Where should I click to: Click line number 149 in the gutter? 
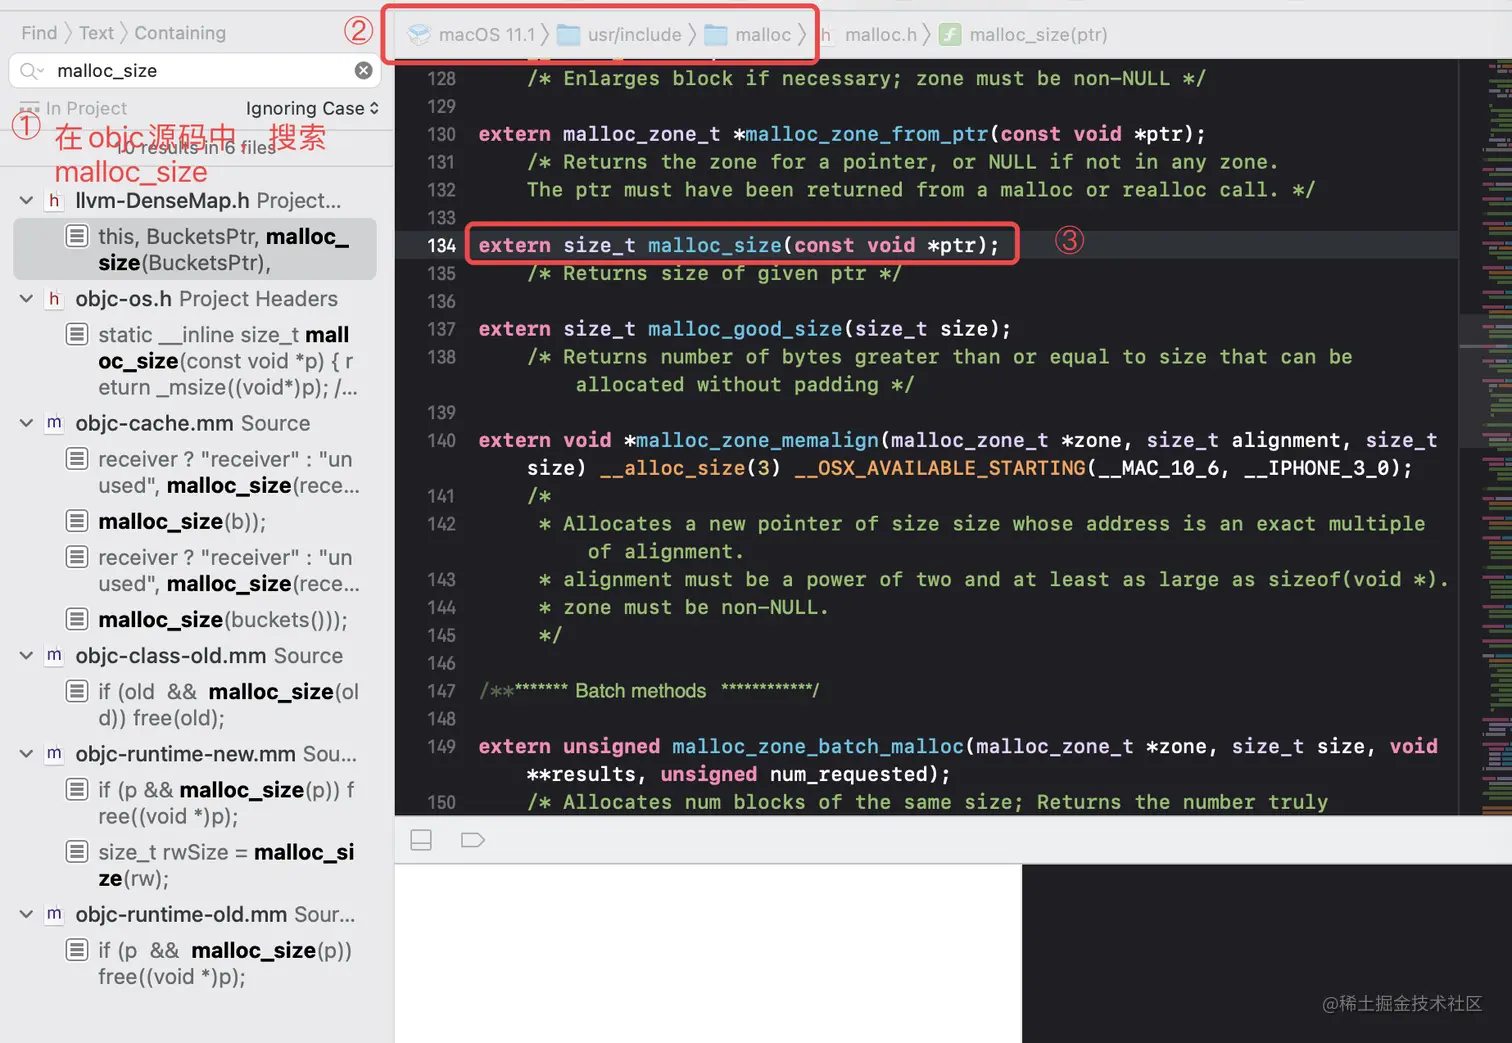click(441, 747)
